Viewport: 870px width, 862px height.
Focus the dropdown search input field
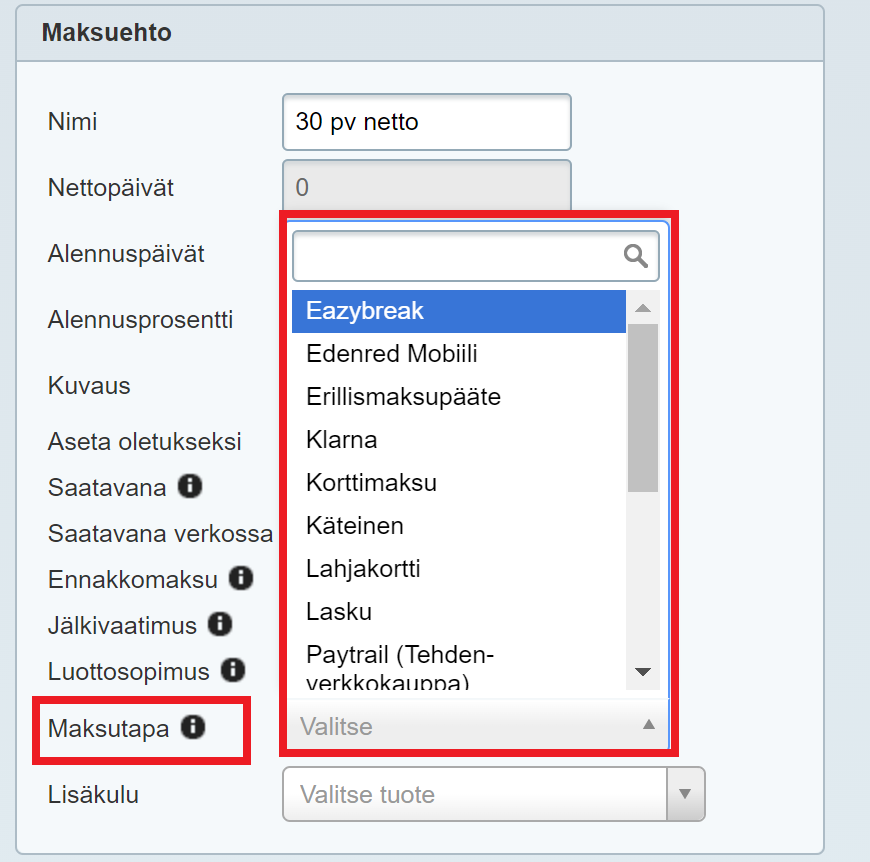(x=476, y=256)
